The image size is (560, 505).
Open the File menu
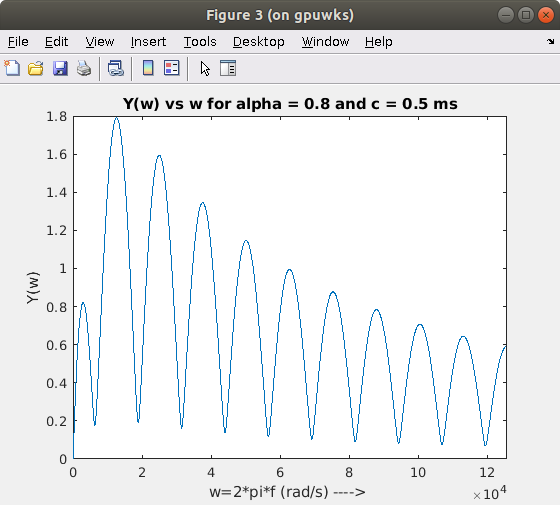tap(18, 42)
